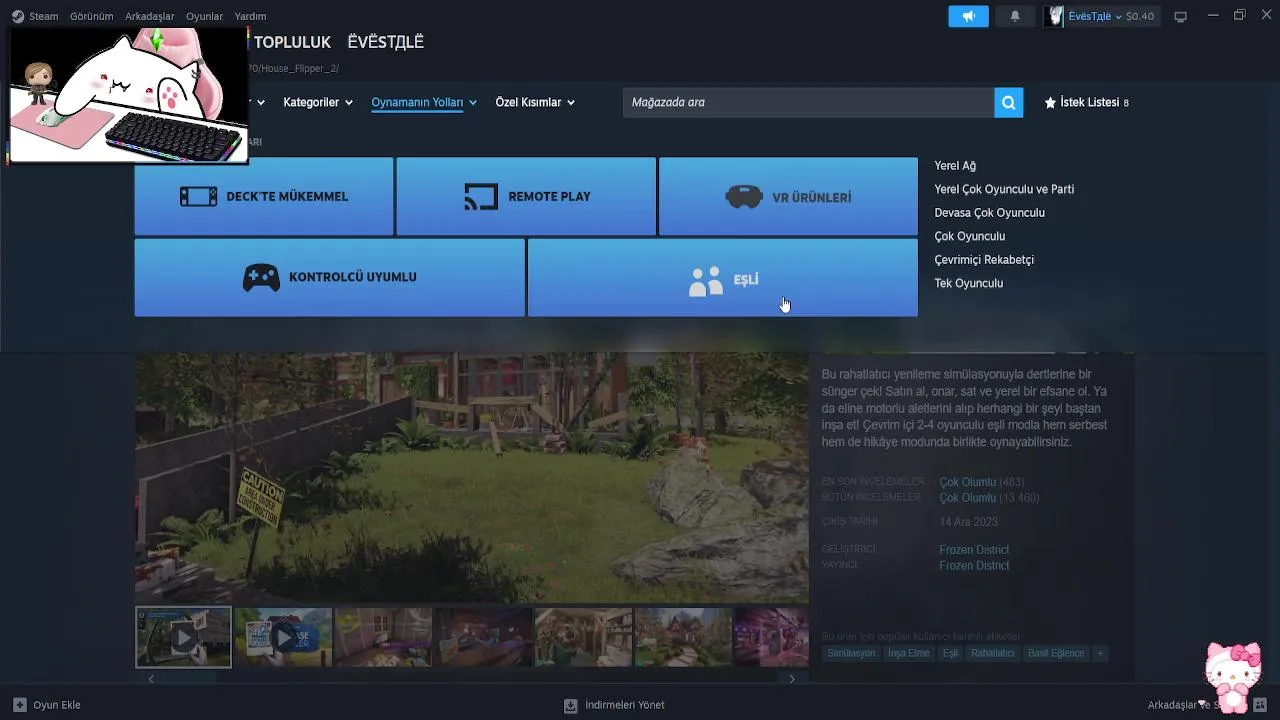Open the Görünüm menu
The image size is (1280, 720).
pos(91,16)
